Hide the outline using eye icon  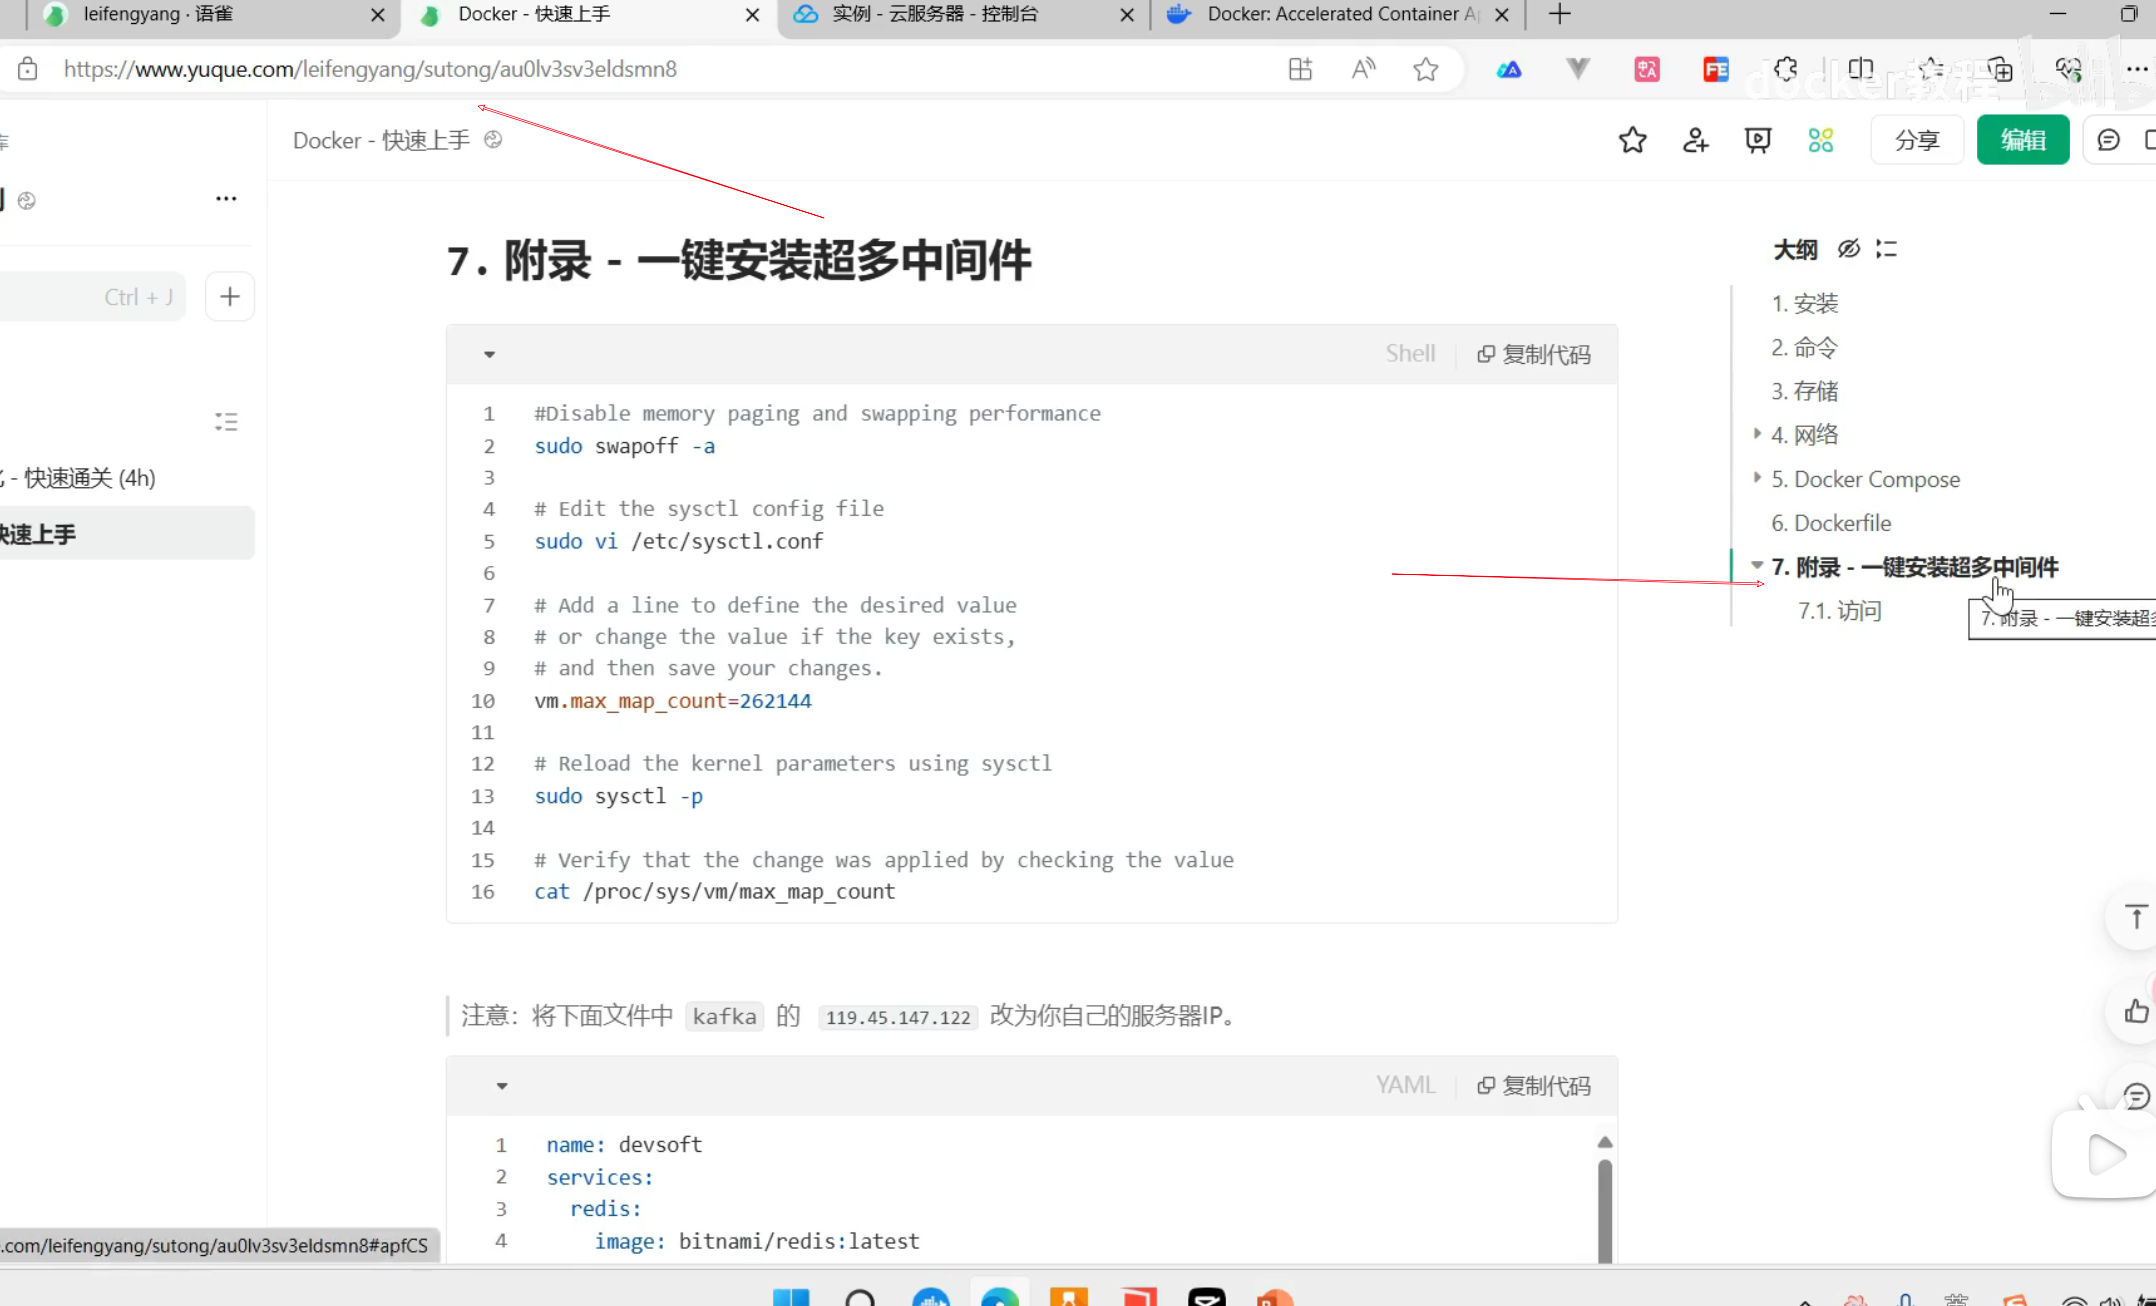[1848, 248]
